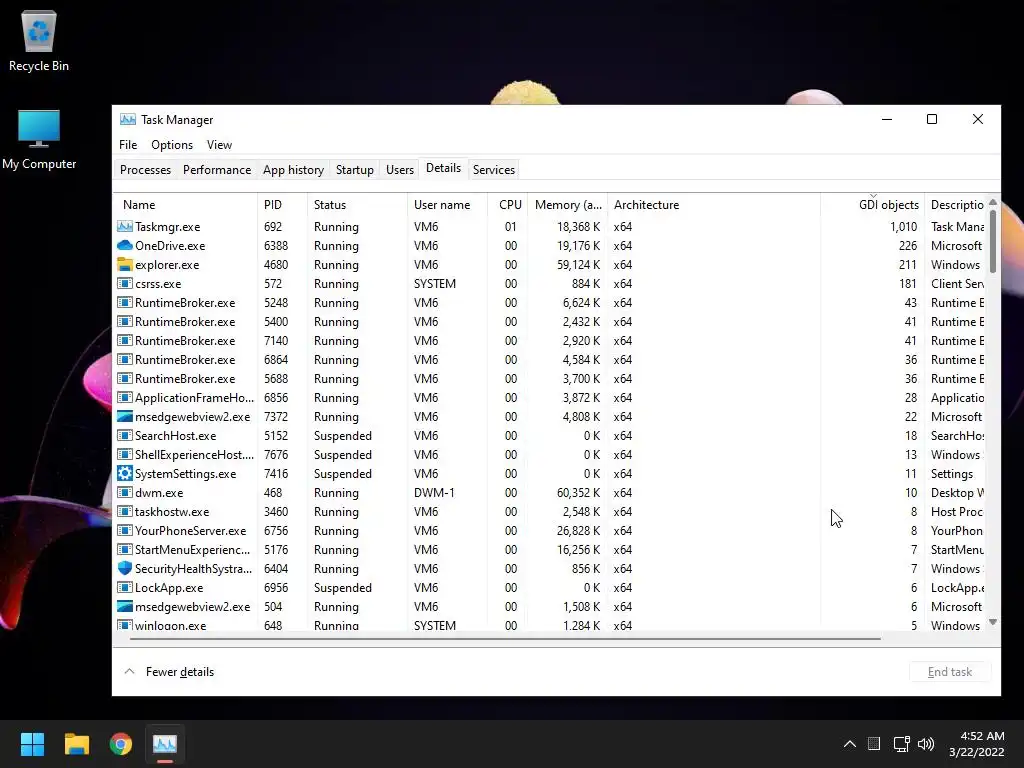Select the winlogon.exe process row
This screenshot has height=768, width=1024.
coord(550,625)
